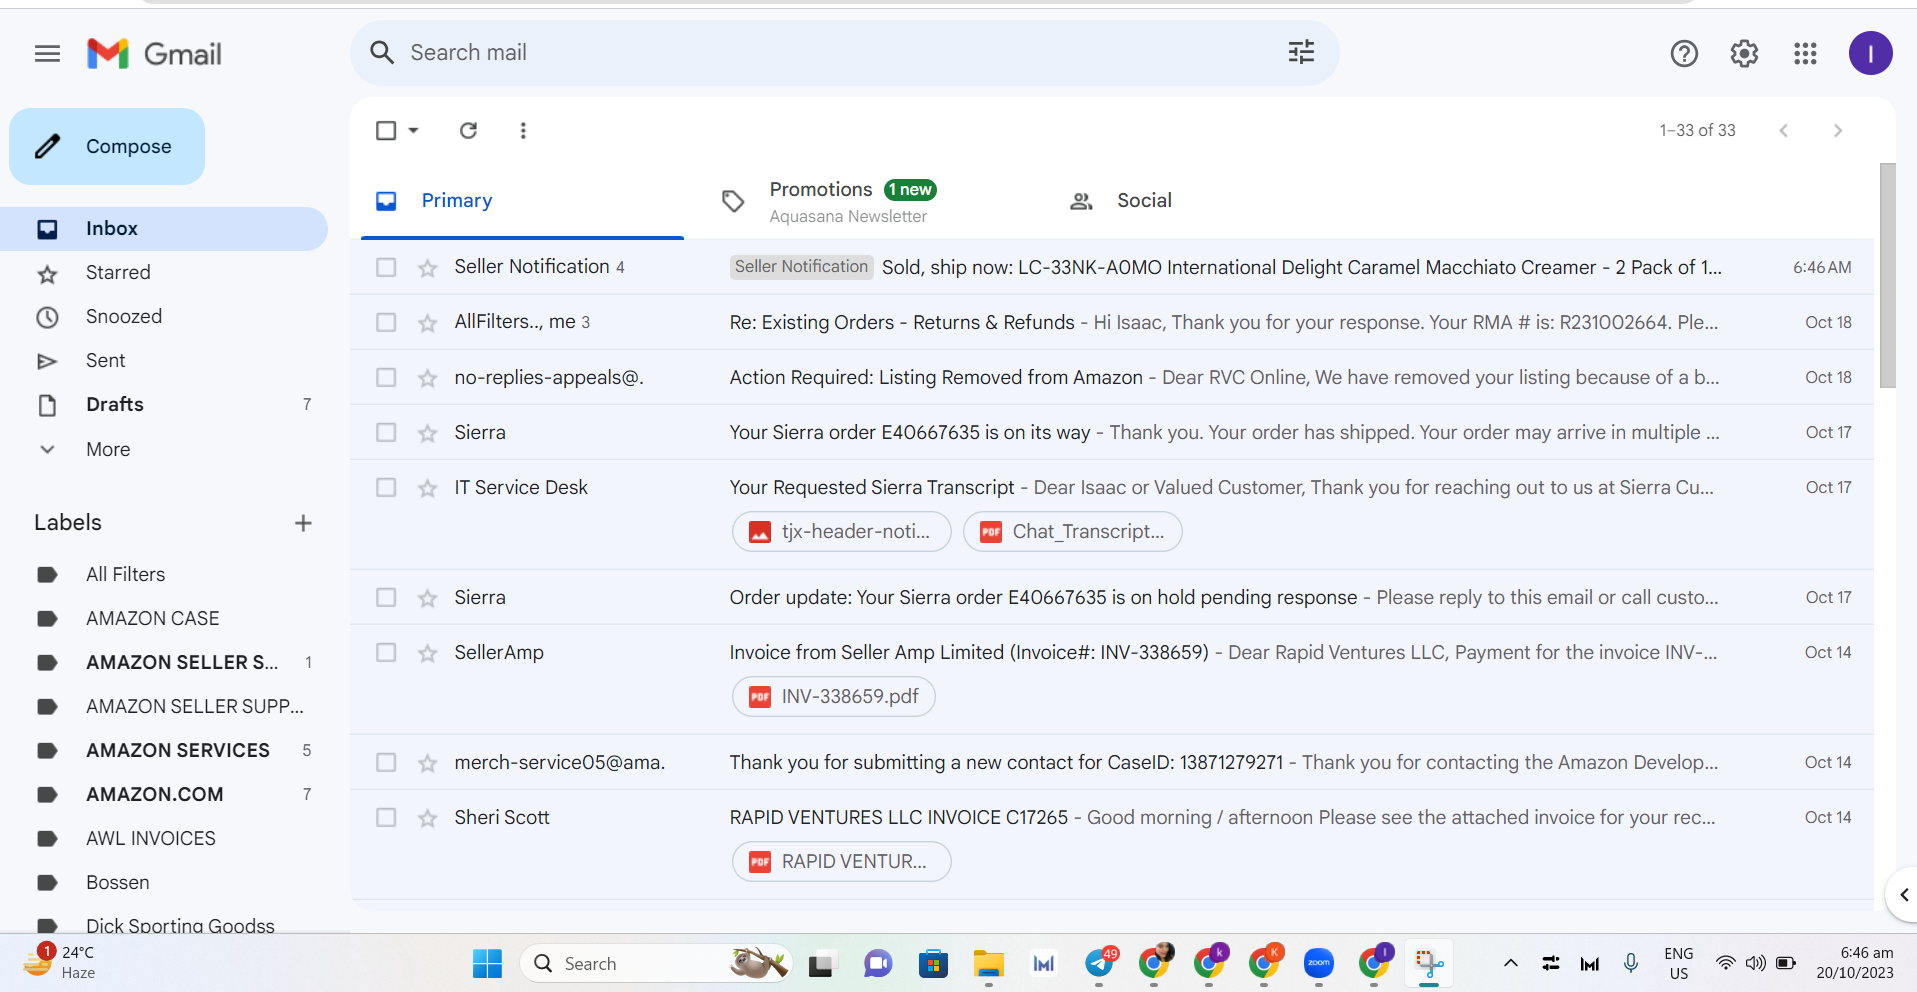Open the 1–33 of 33 pagination info
The image size is (1917, 992).
click(x=1697, y=131)
